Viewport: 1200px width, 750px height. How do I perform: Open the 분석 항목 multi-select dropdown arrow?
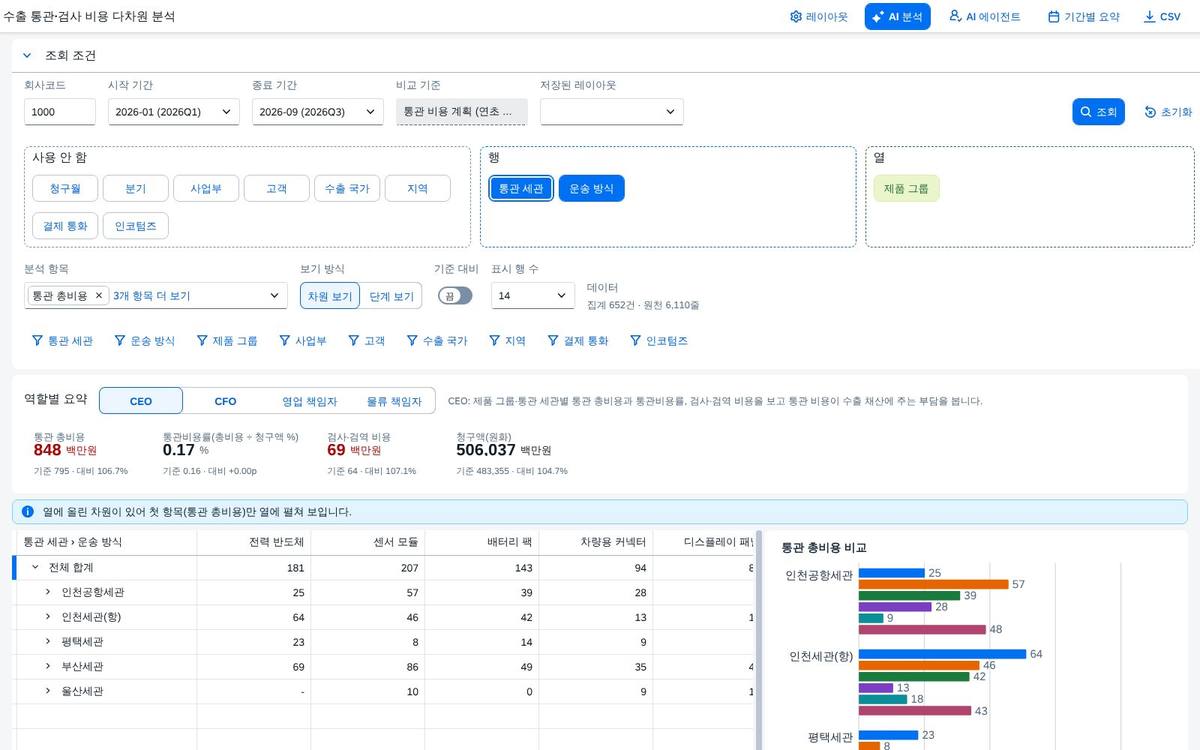[275, 296]
